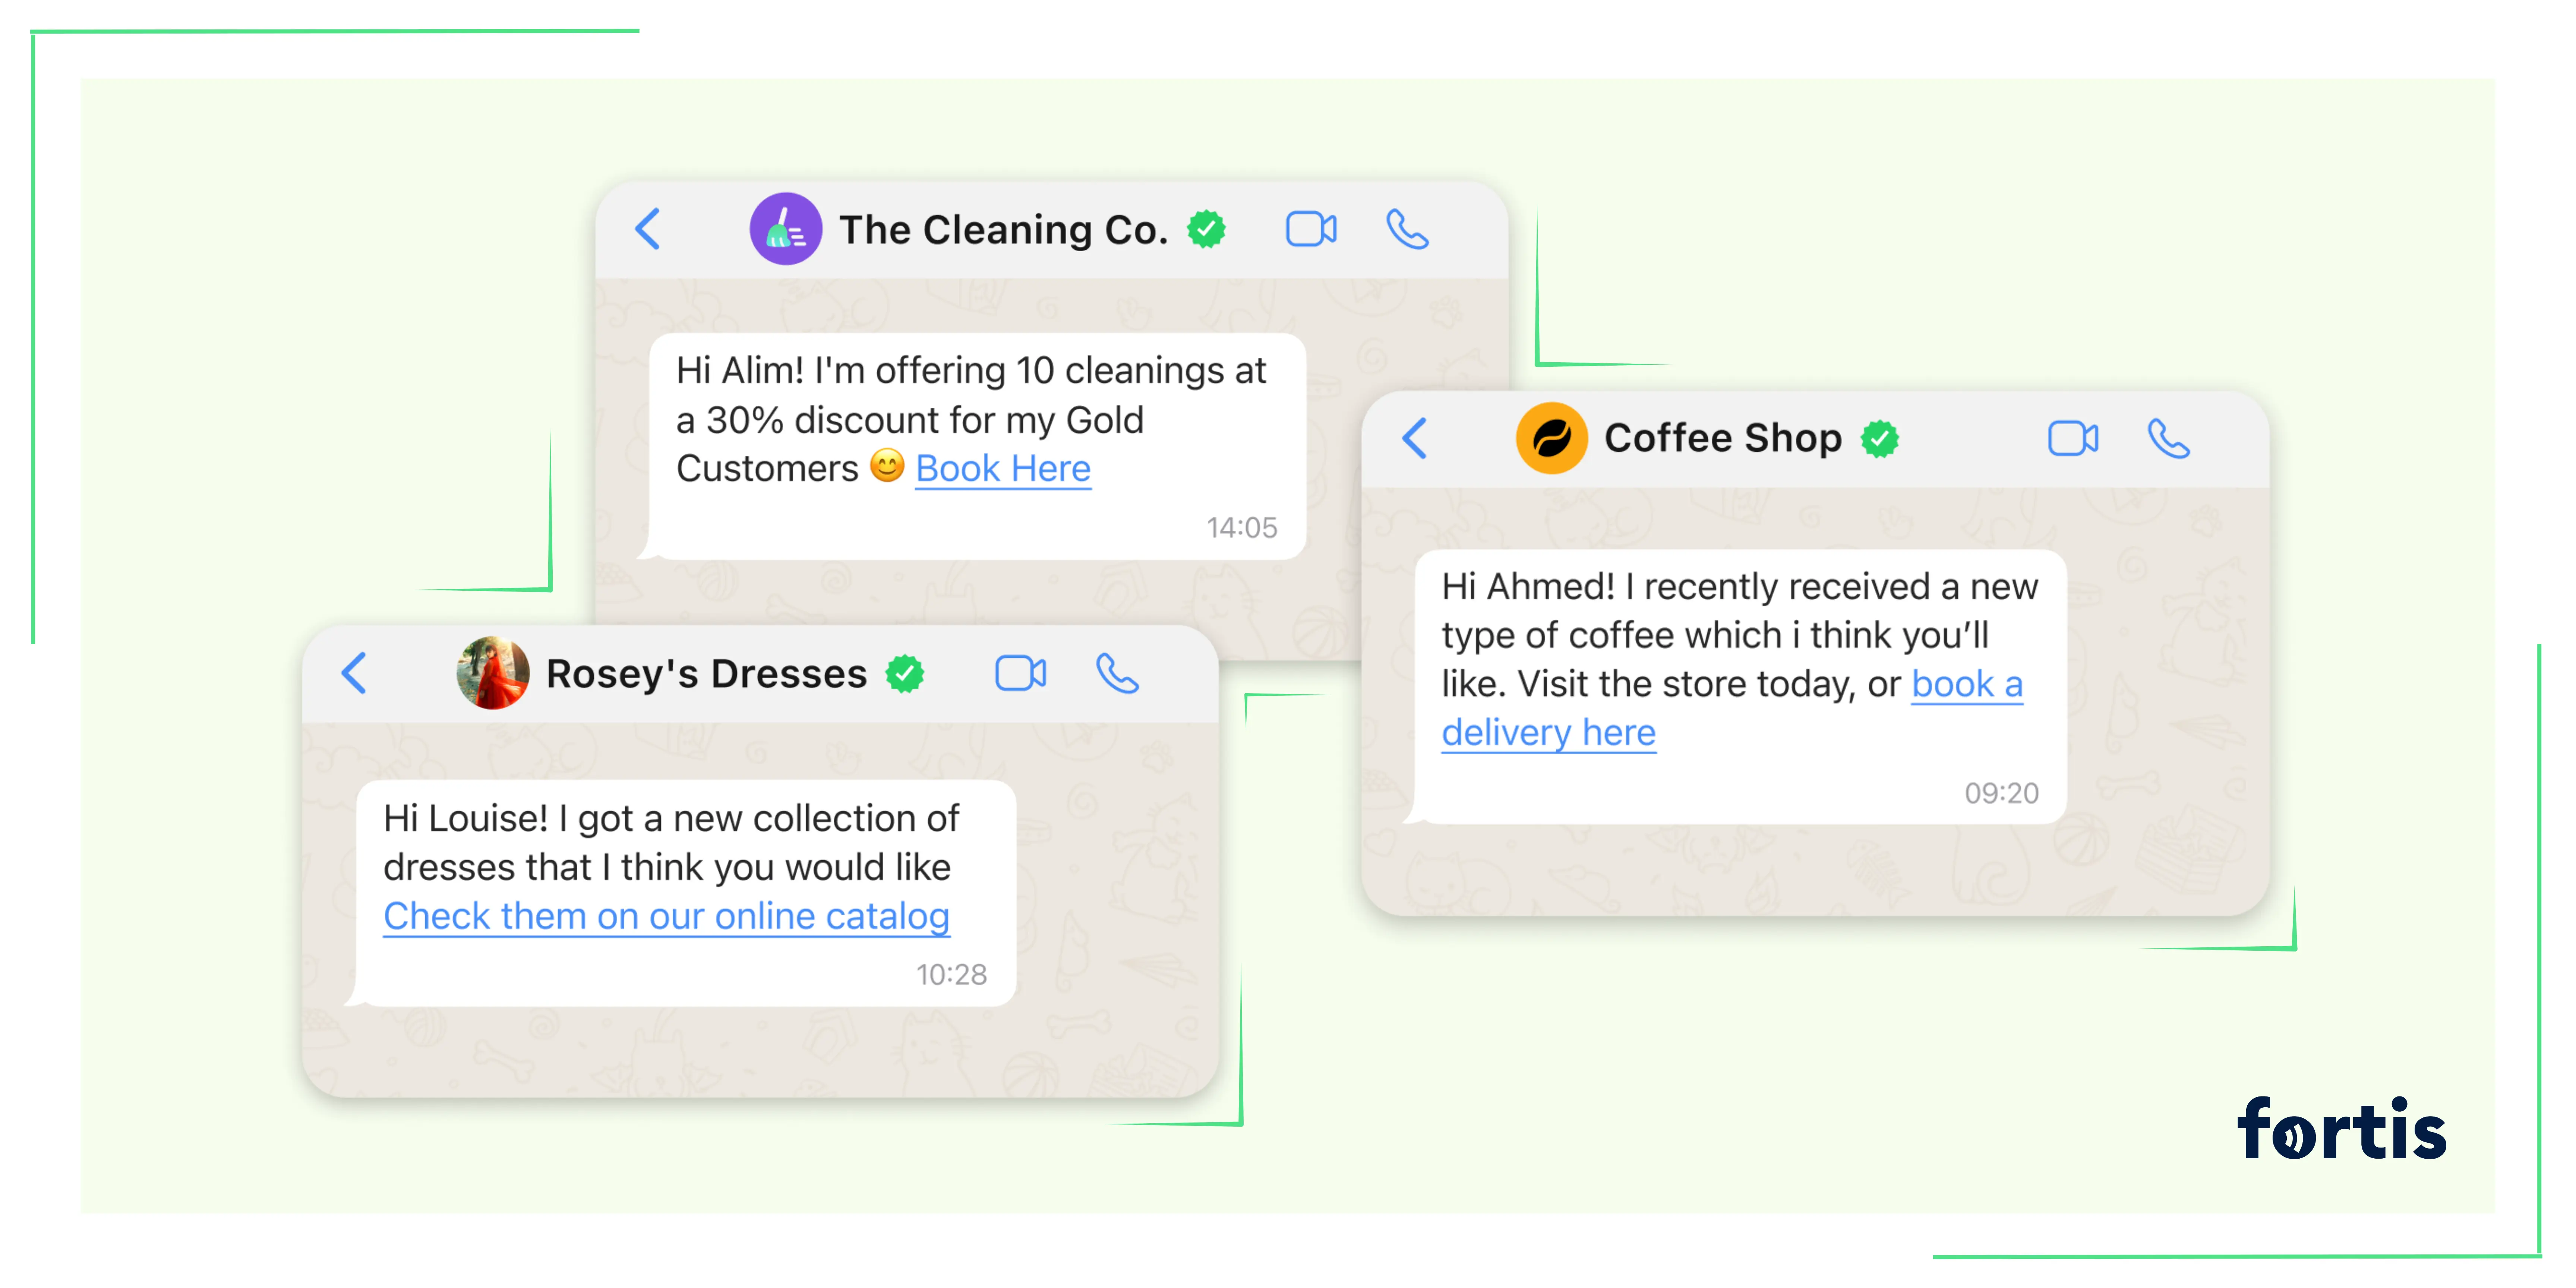This screenshot has height=1288, width=2576.
Task: Click Rosey's Dresses verified badge
Action: pyautogui.click(x=905, y=673)
